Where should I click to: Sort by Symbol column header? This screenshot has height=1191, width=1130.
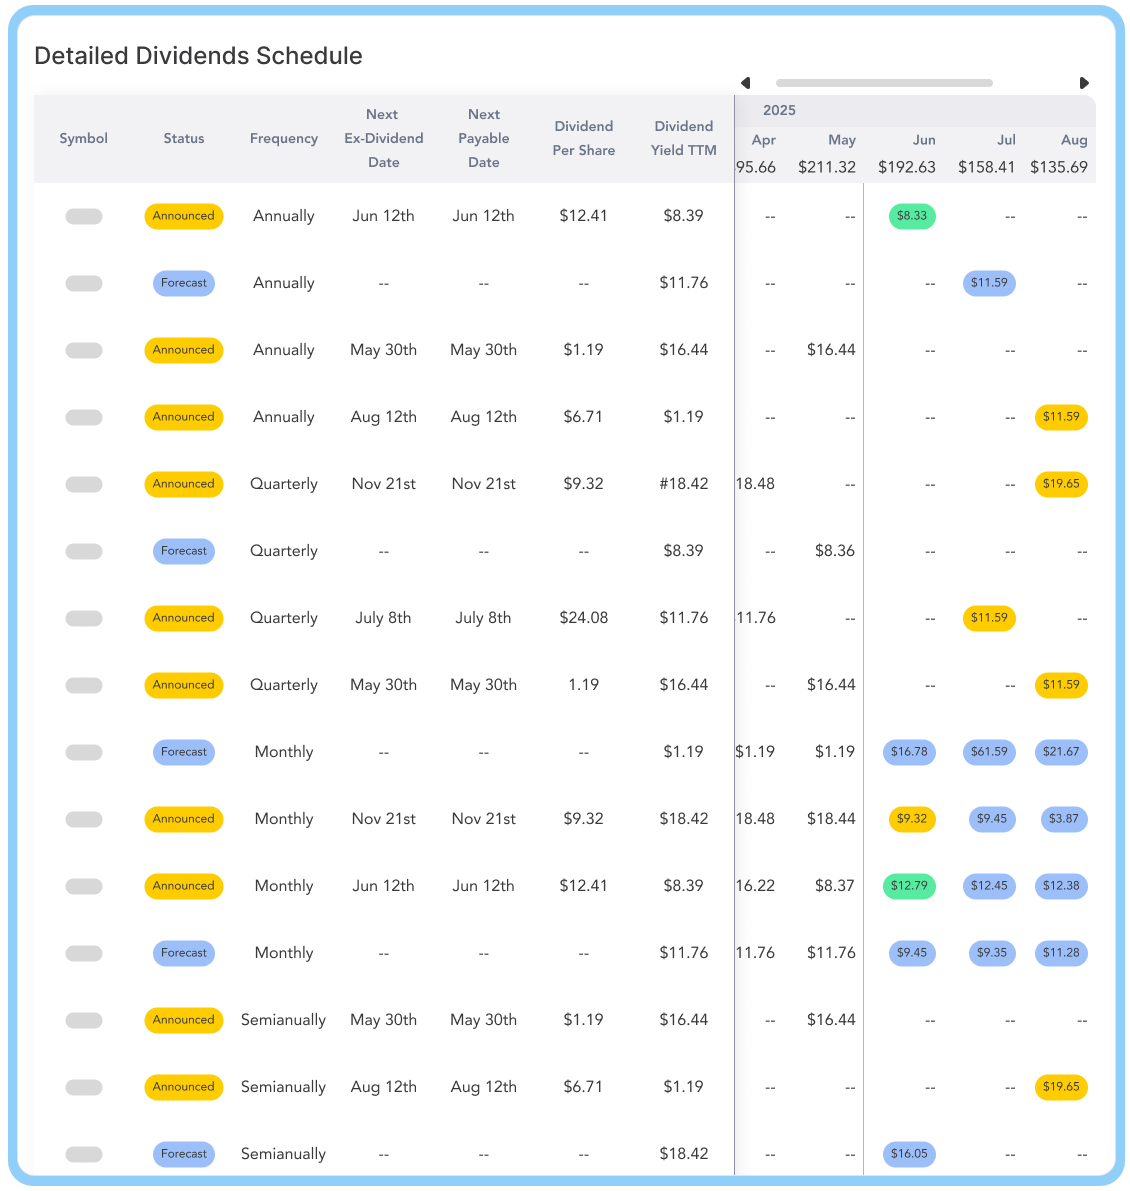tap(84, 138)
